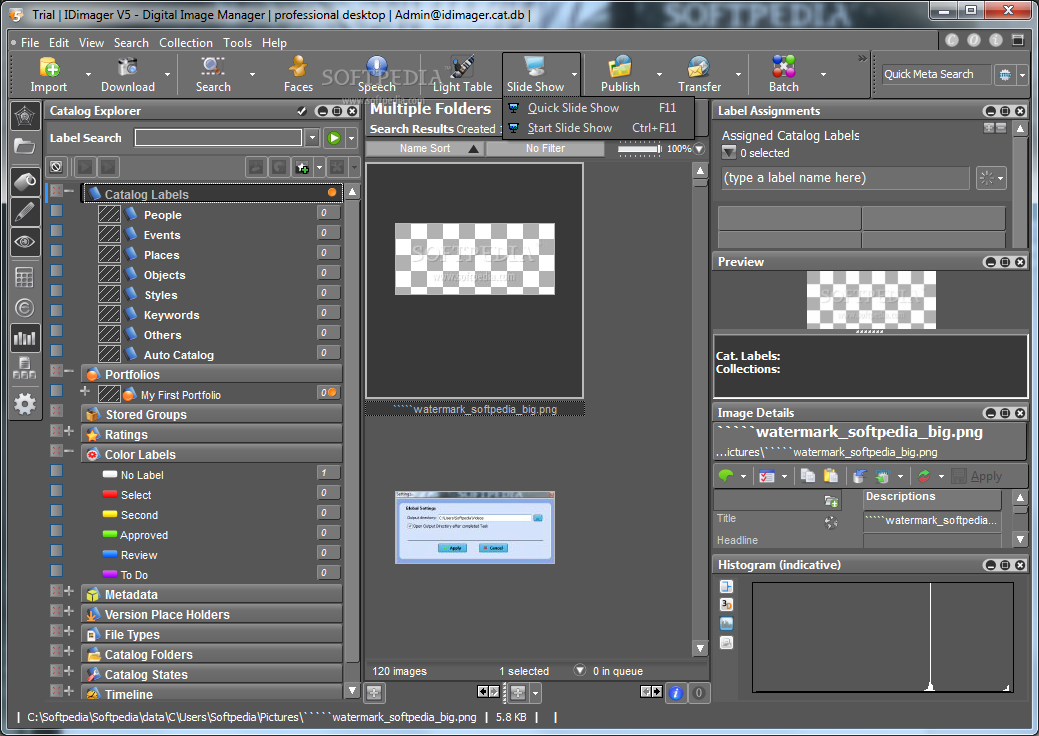Click the blue info icon below thumbnails
The width and height of the screenshot is (1039, 736).
coord(675,693)
